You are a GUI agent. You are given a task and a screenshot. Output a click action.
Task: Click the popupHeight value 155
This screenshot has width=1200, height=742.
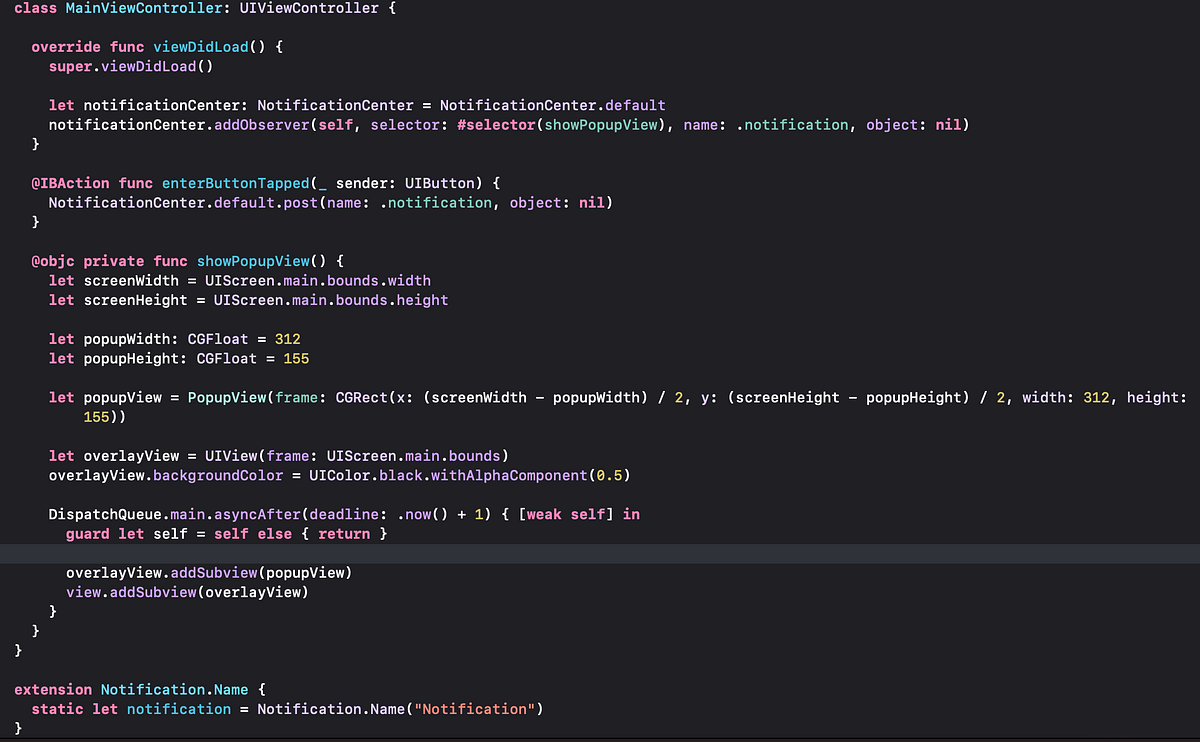point(294,358)
